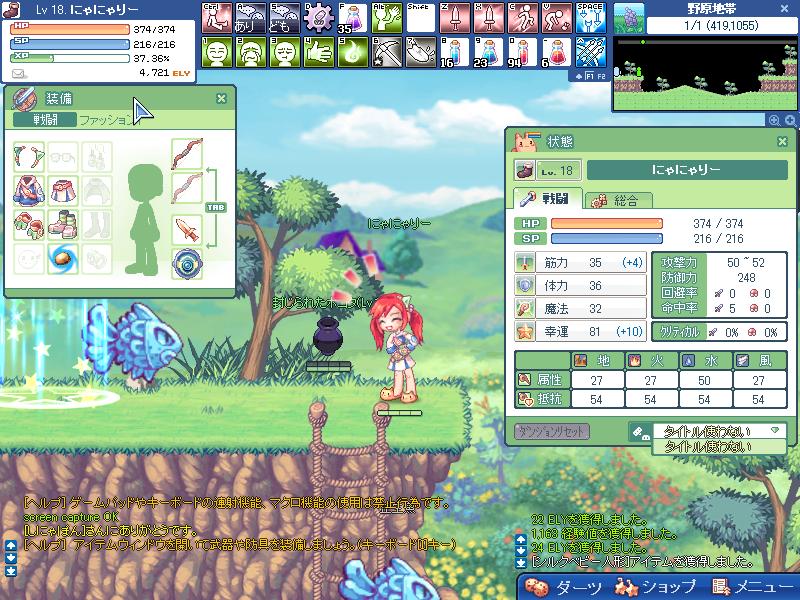
Task: Open the ショップ button
Action: tap(655, 587)
